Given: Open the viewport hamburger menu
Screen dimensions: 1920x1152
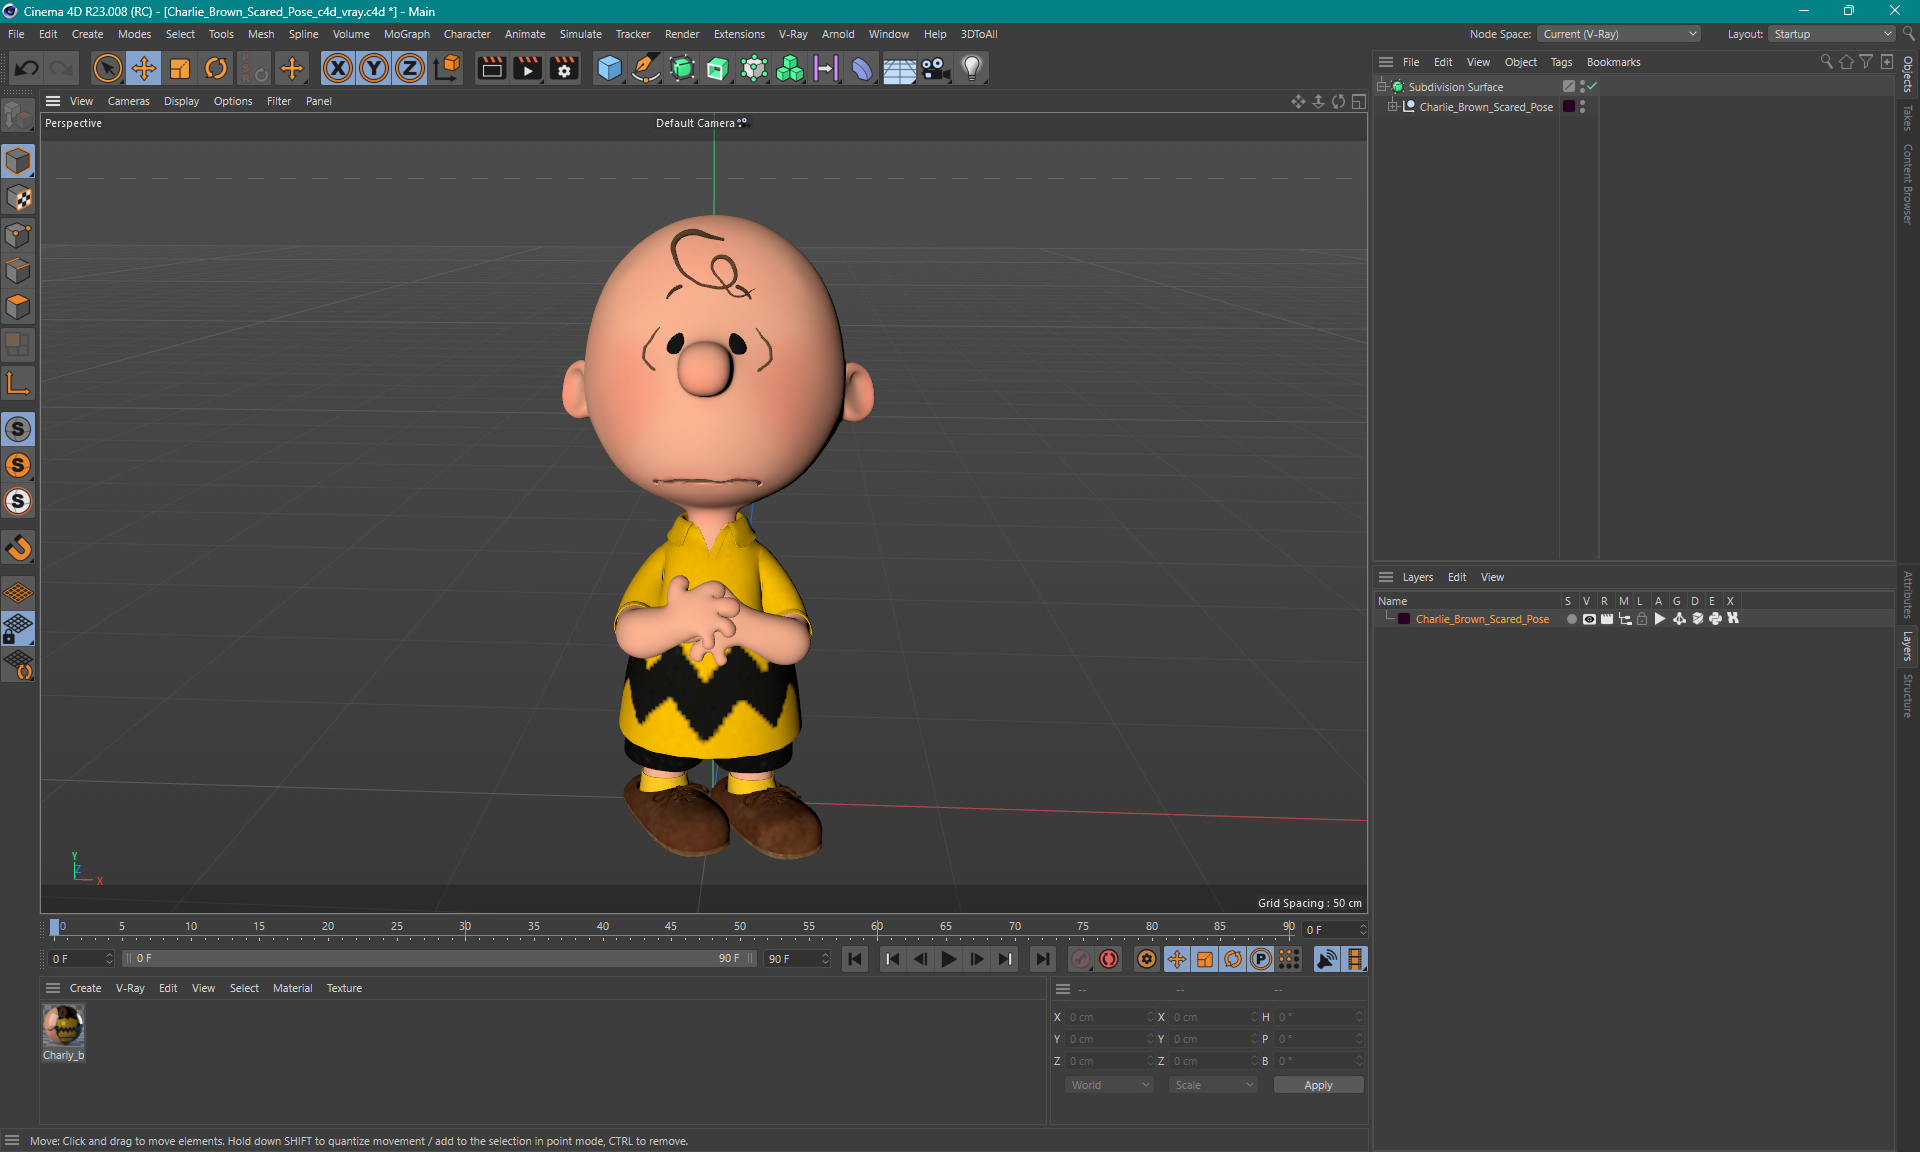Looking at the screenshot, I should click(53, 101).
